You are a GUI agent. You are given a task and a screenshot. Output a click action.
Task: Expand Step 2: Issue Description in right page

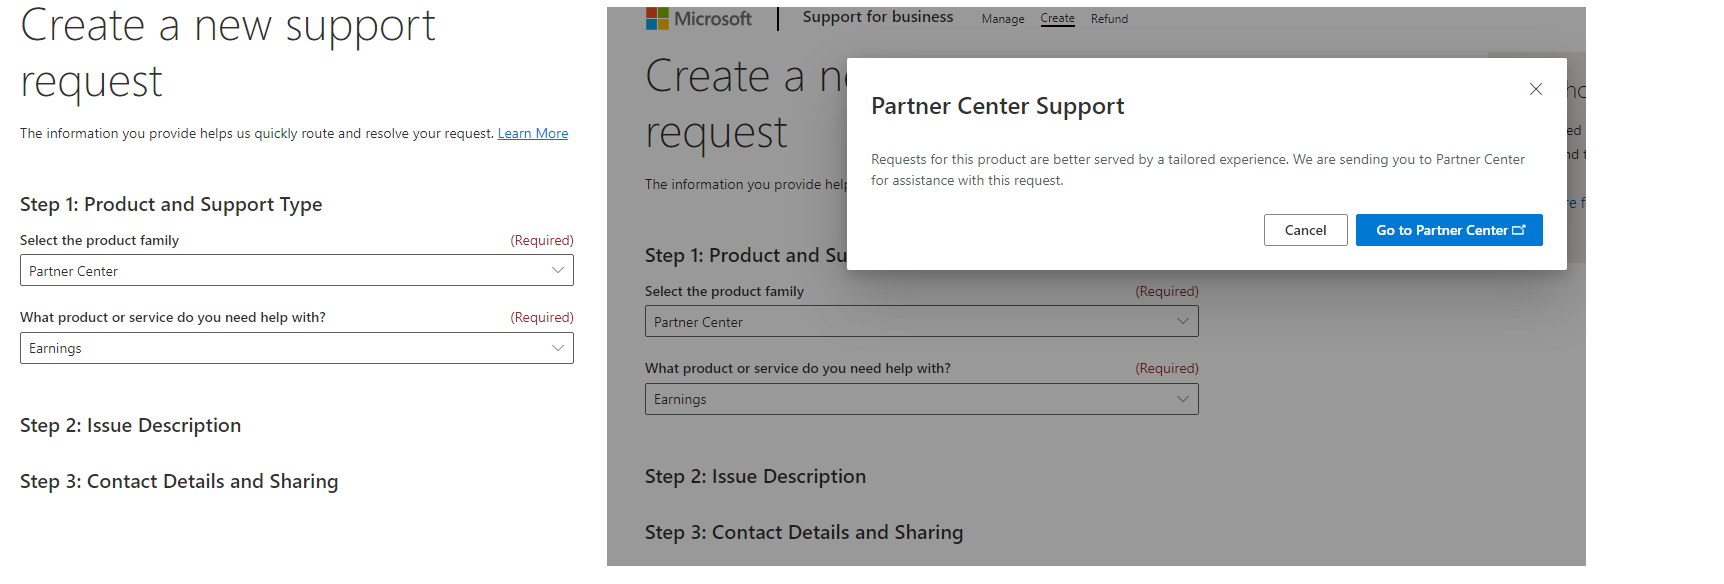755,476
